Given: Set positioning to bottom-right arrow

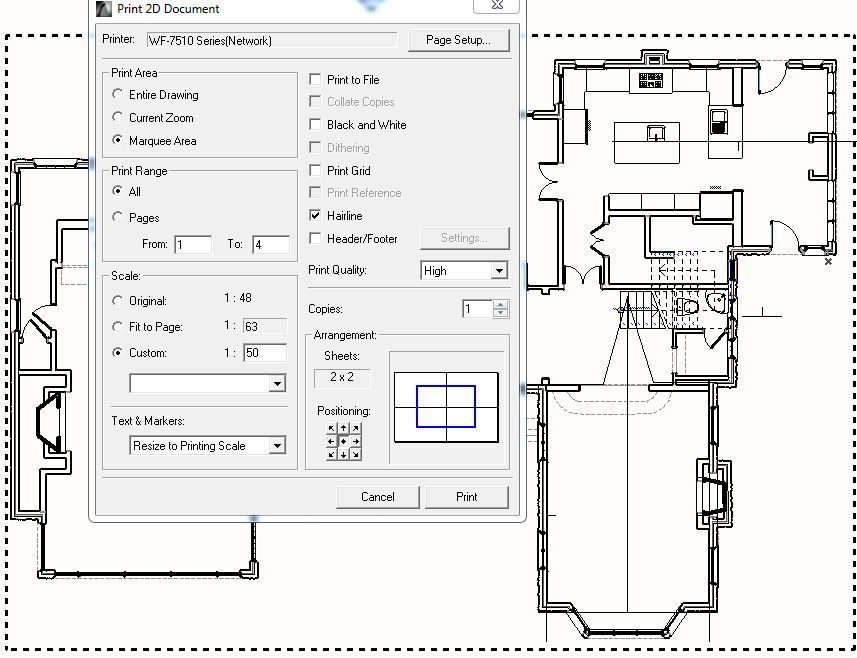Looking at the screenshot, I should 355,454.
